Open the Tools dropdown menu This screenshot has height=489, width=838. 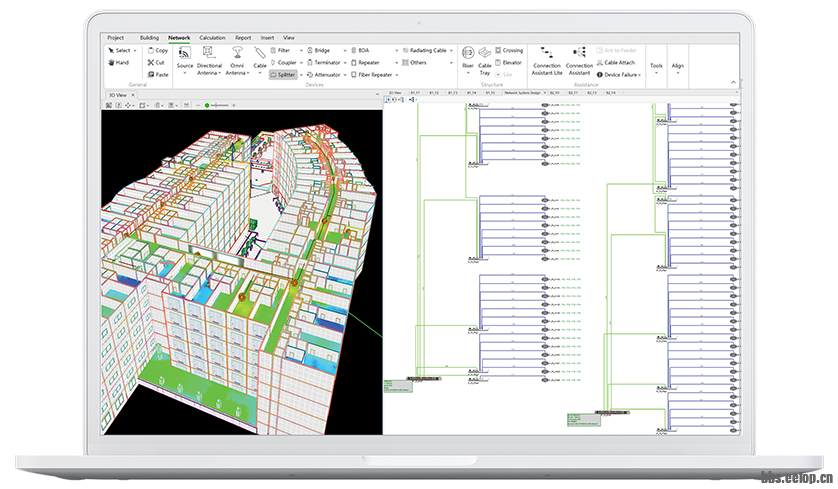coord(656,68)
